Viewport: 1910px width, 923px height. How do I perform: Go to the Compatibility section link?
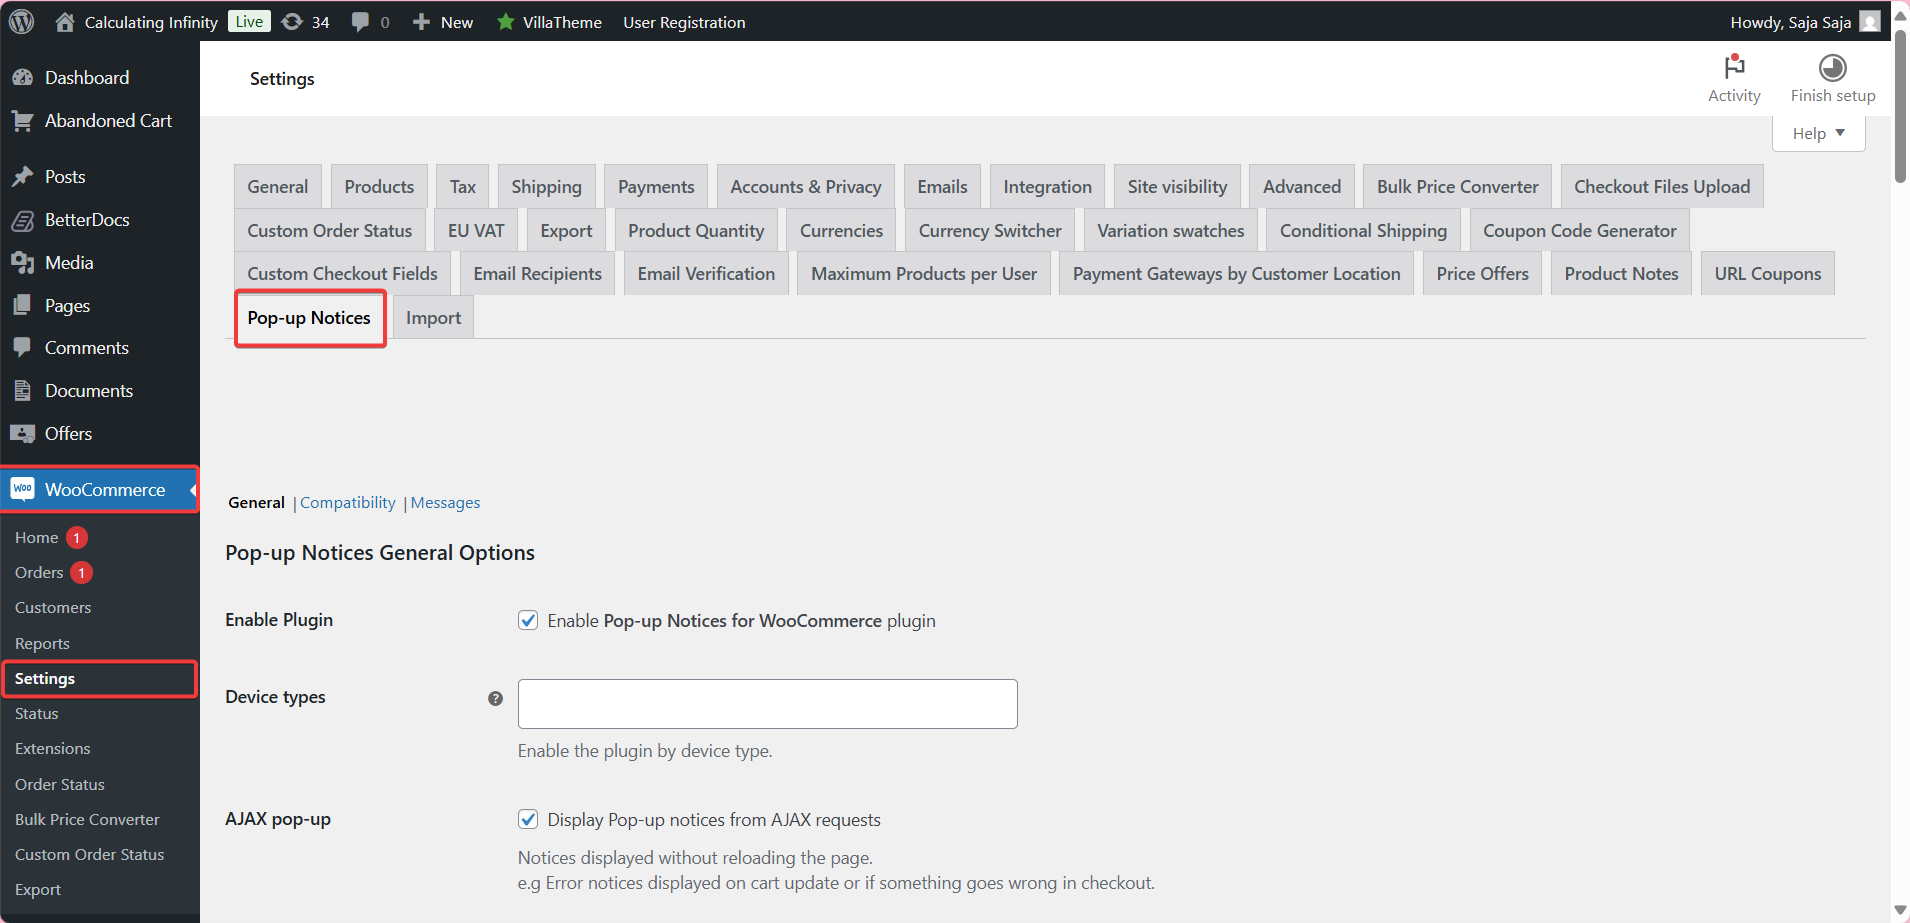pyautogui.click(x=347, y=503)
